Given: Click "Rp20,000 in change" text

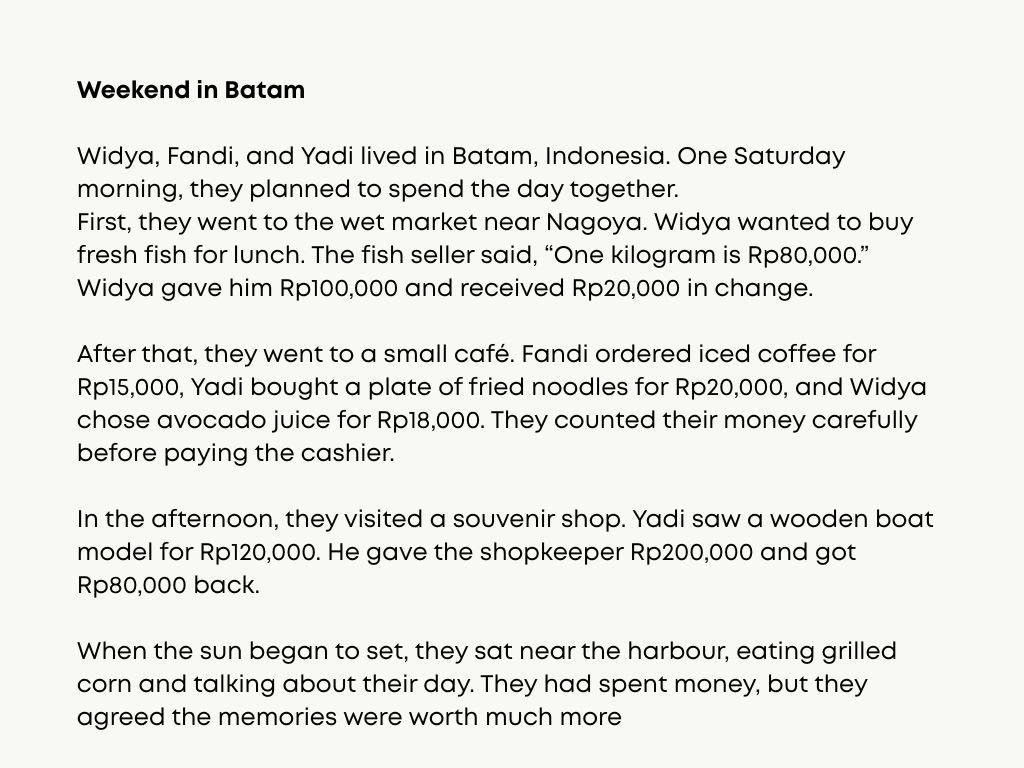Looking at the screenshot, I should [x=690, y=288].
